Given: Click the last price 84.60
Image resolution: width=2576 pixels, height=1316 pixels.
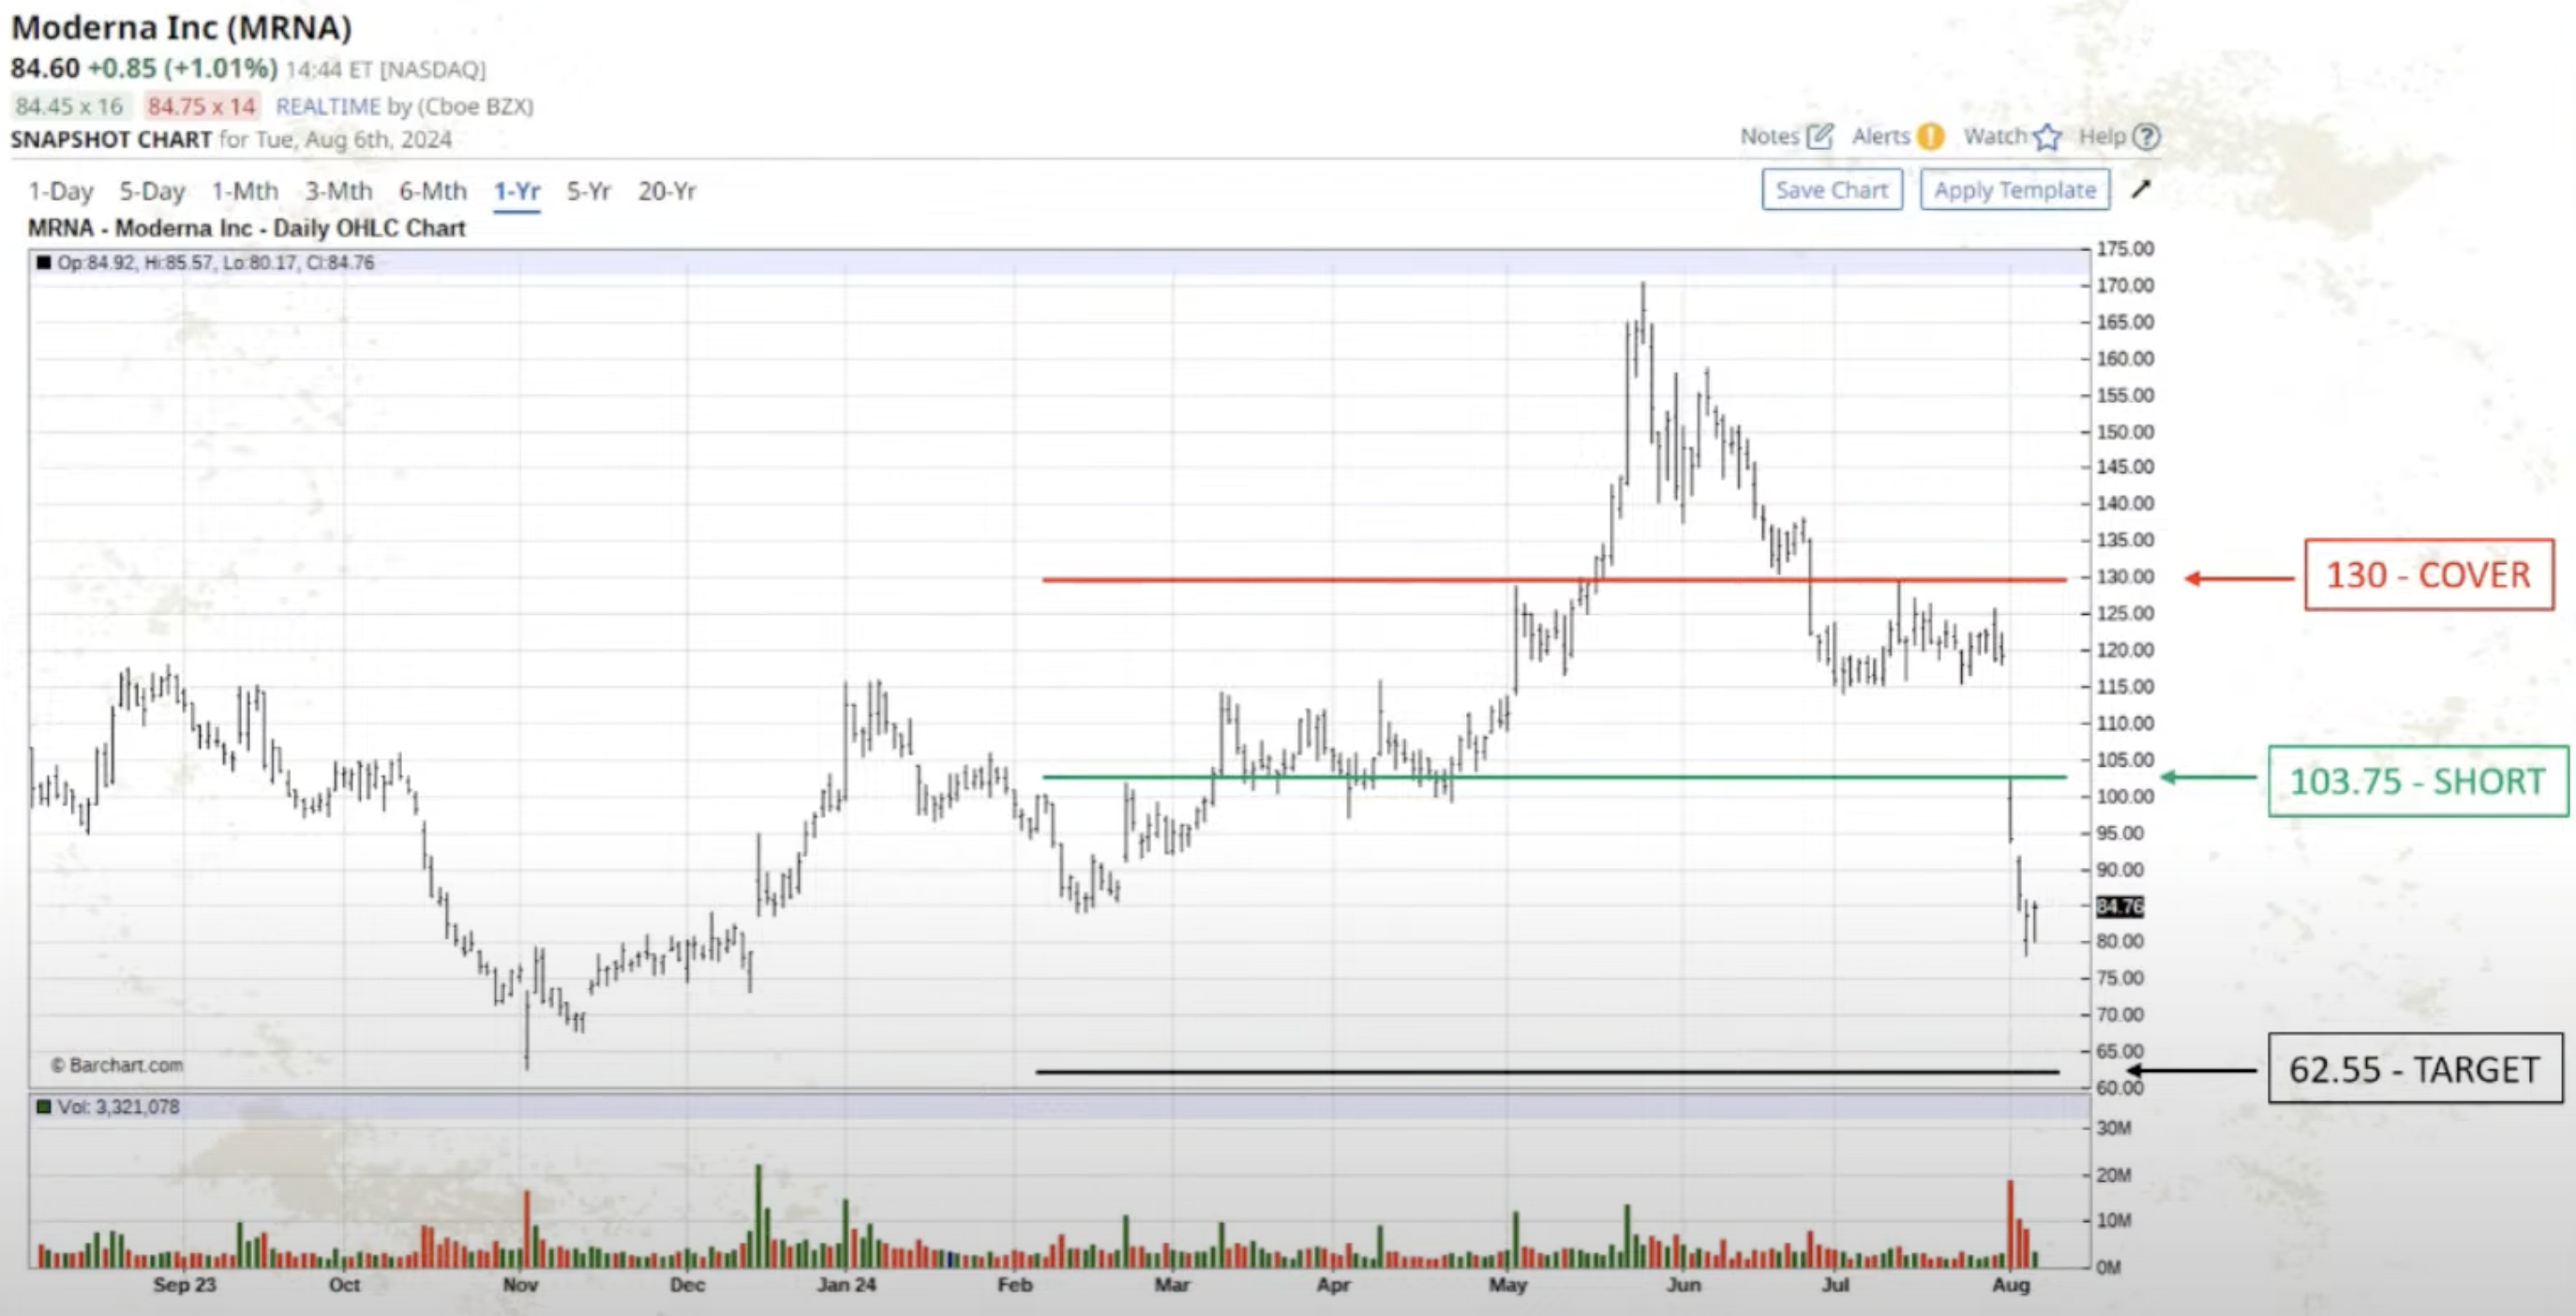Looking at the screenshot, I should (x=45, y=68).
